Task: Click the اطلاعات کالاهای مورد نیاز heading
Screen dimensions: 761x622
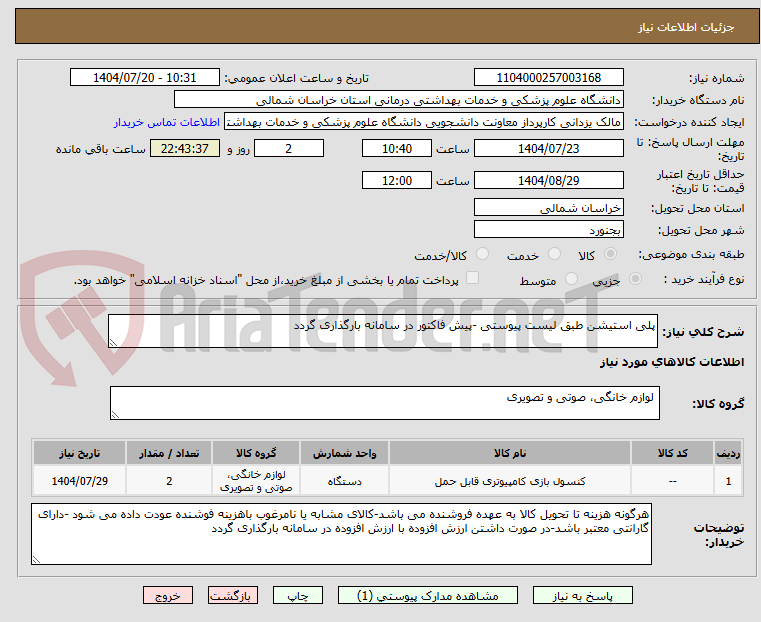Action: 672,362
